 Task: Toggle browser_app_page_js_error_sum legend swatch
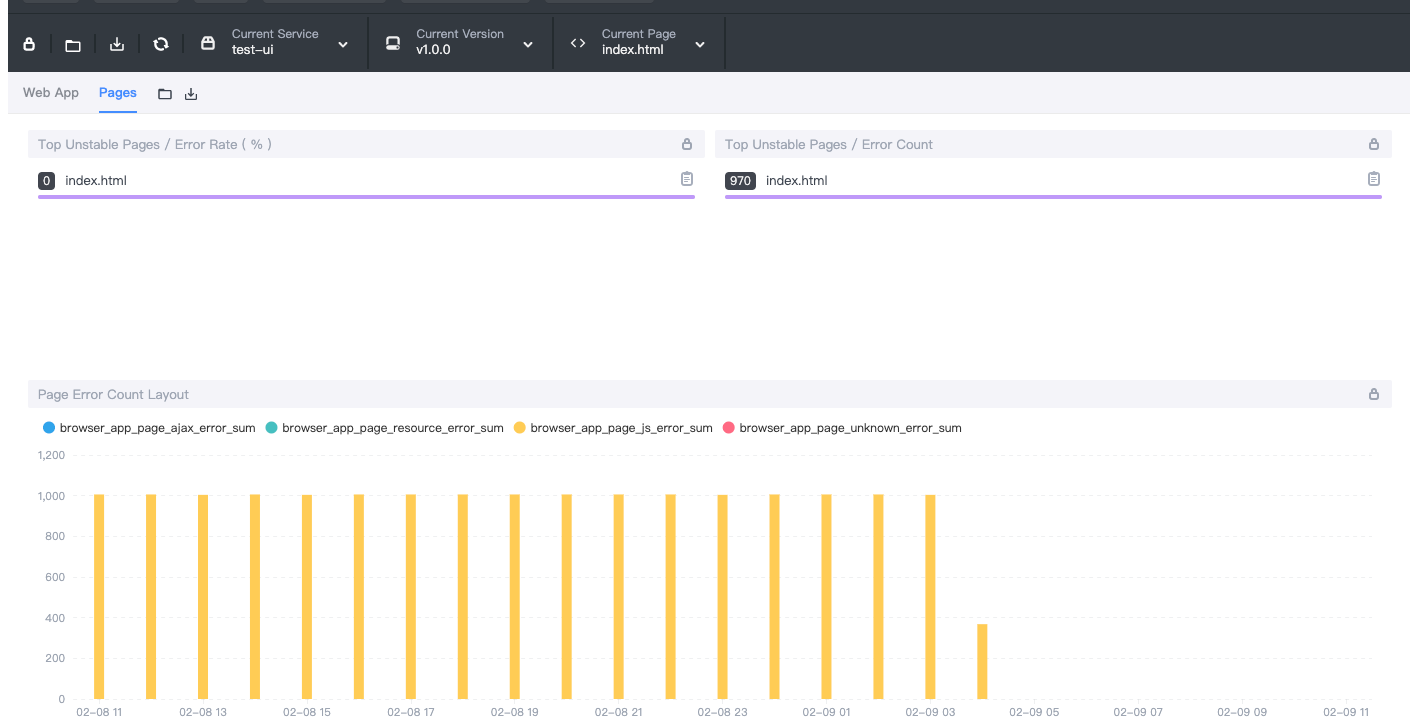pyautogui.click(x=520, y=428)
